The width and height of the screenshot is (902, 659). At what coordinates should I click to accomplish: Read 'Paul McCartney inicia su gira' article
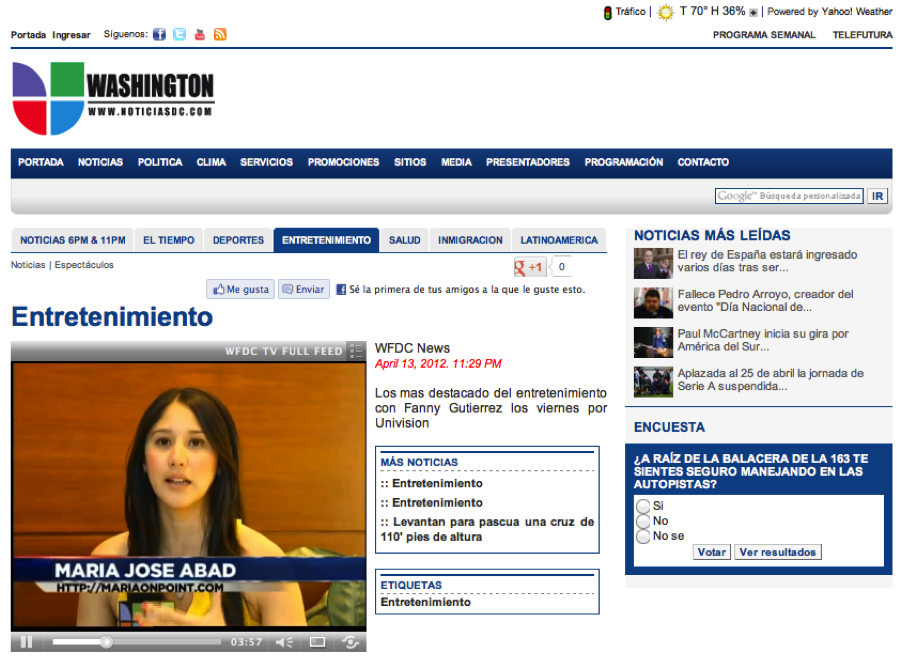(x=763, y=340)
